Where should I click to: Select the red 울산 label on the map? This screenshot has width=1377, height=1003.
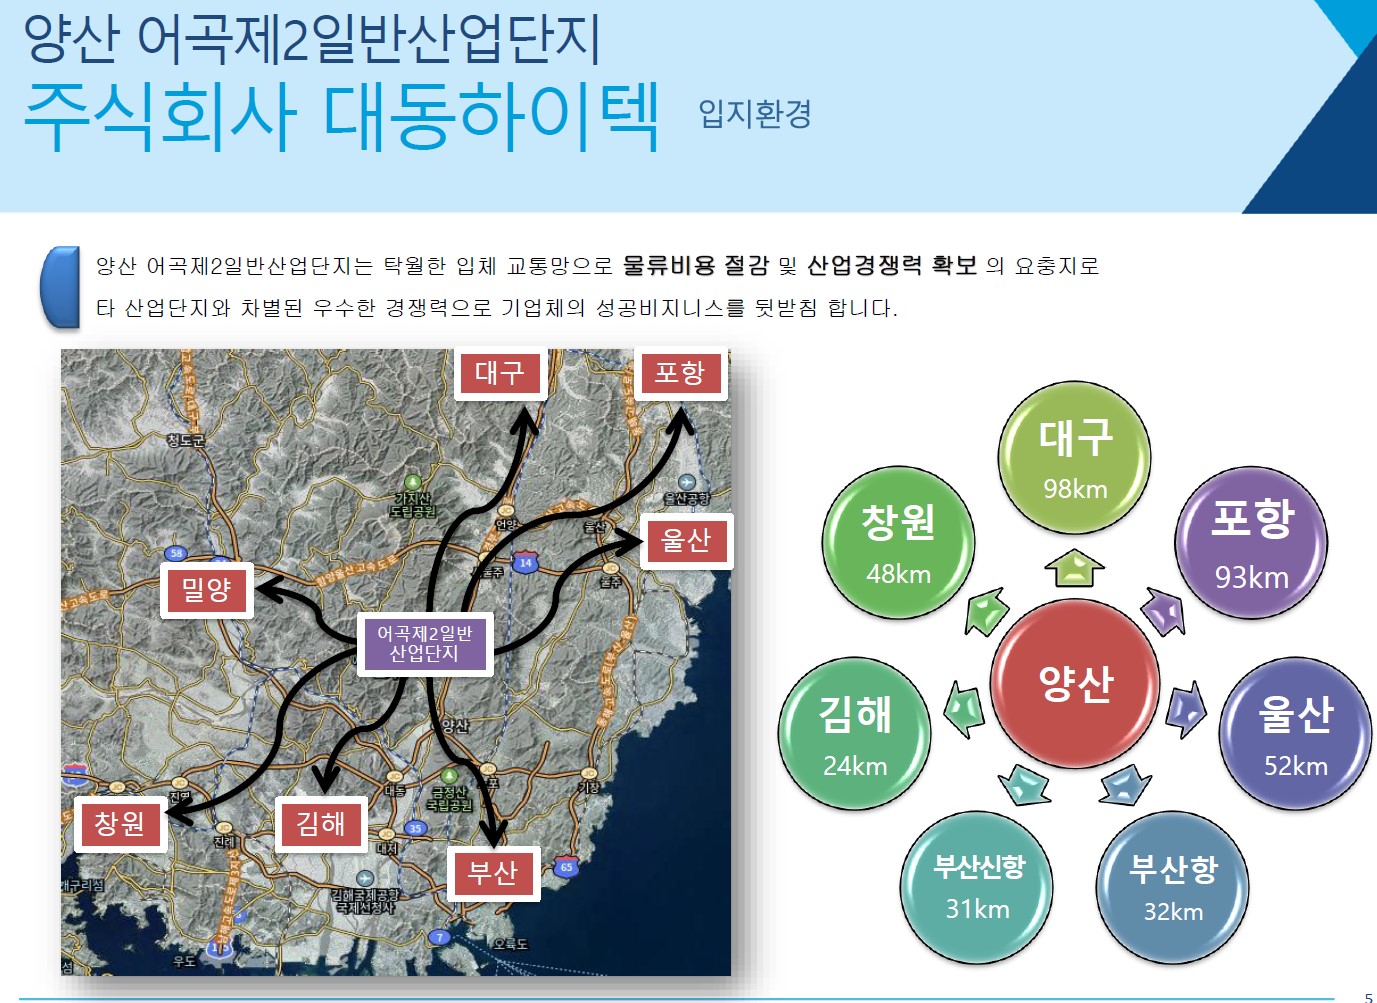click(x=686, y=541)
